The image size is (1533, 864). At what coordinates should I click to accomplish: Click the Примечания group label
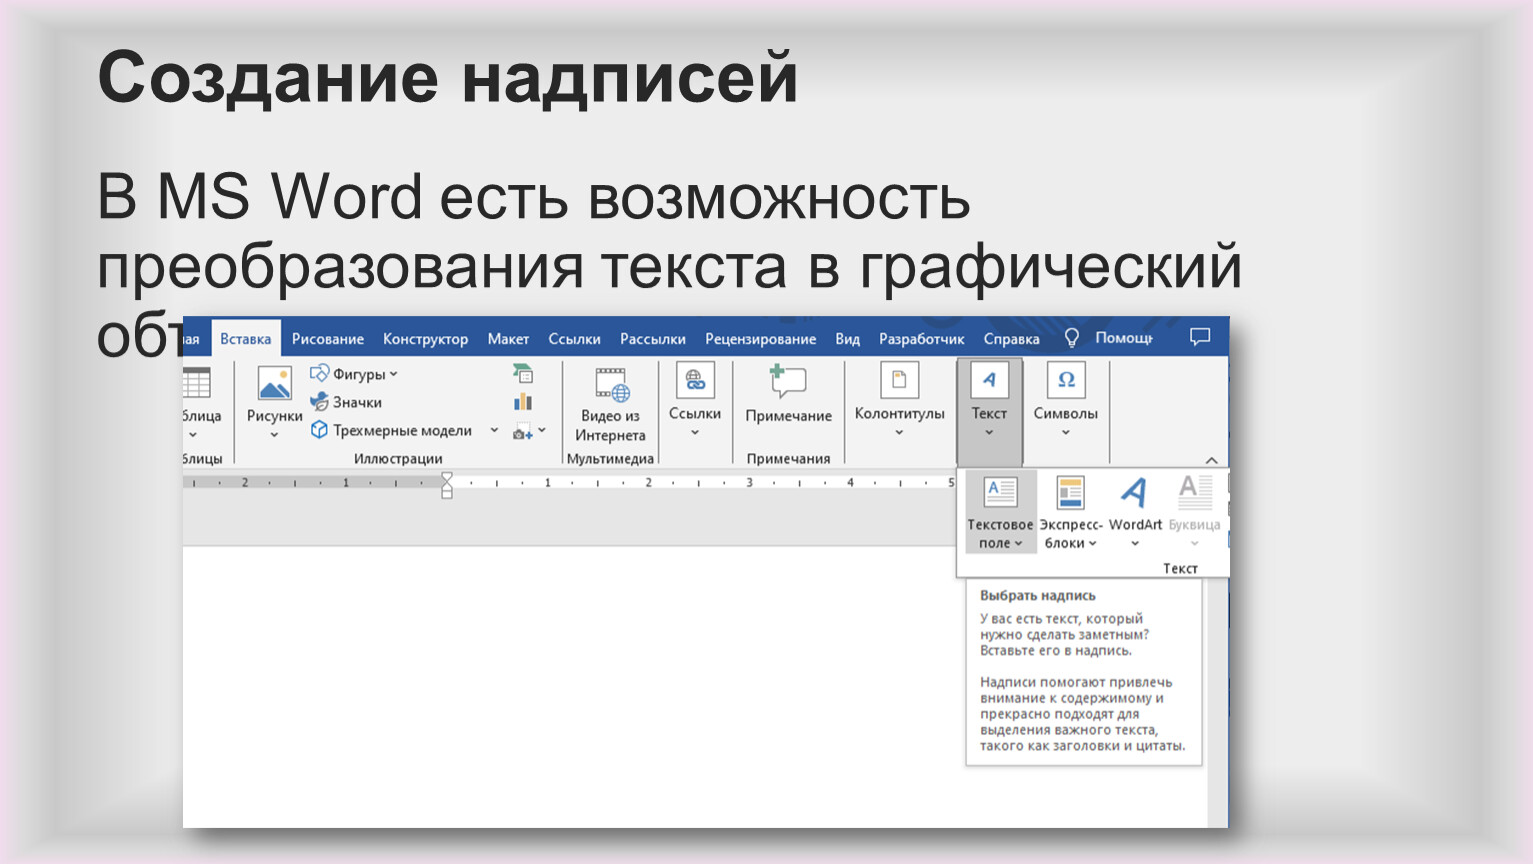point(788,458)
